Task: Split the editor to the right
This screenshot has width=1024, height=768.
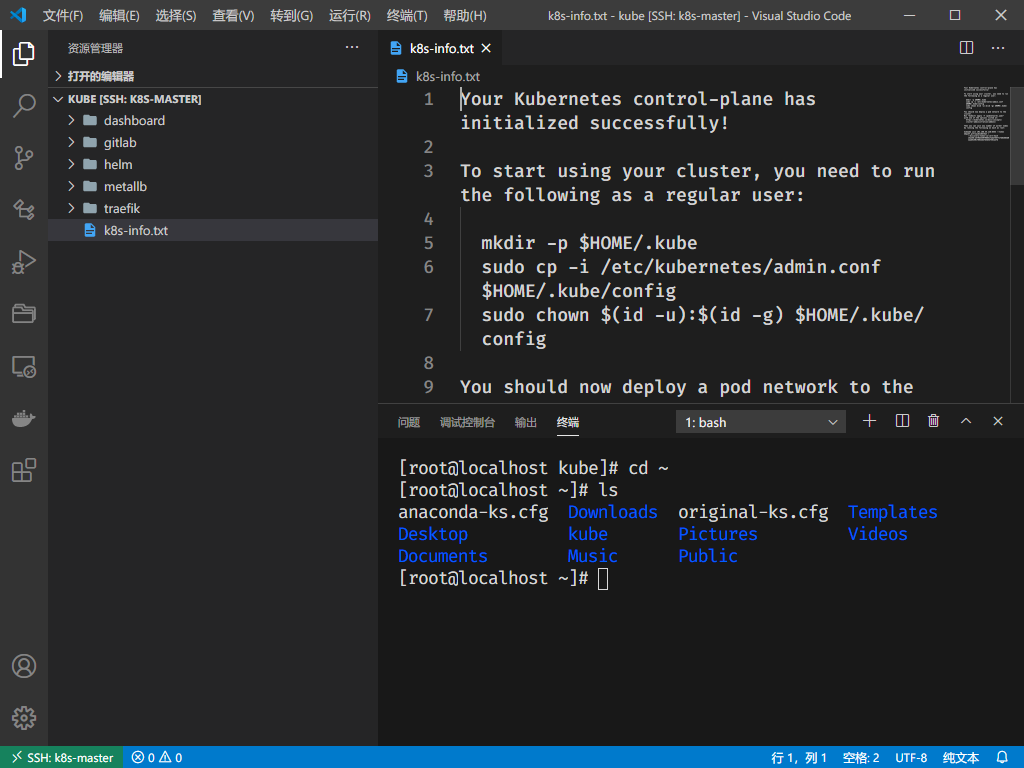Action: click(x=967, y=48)
